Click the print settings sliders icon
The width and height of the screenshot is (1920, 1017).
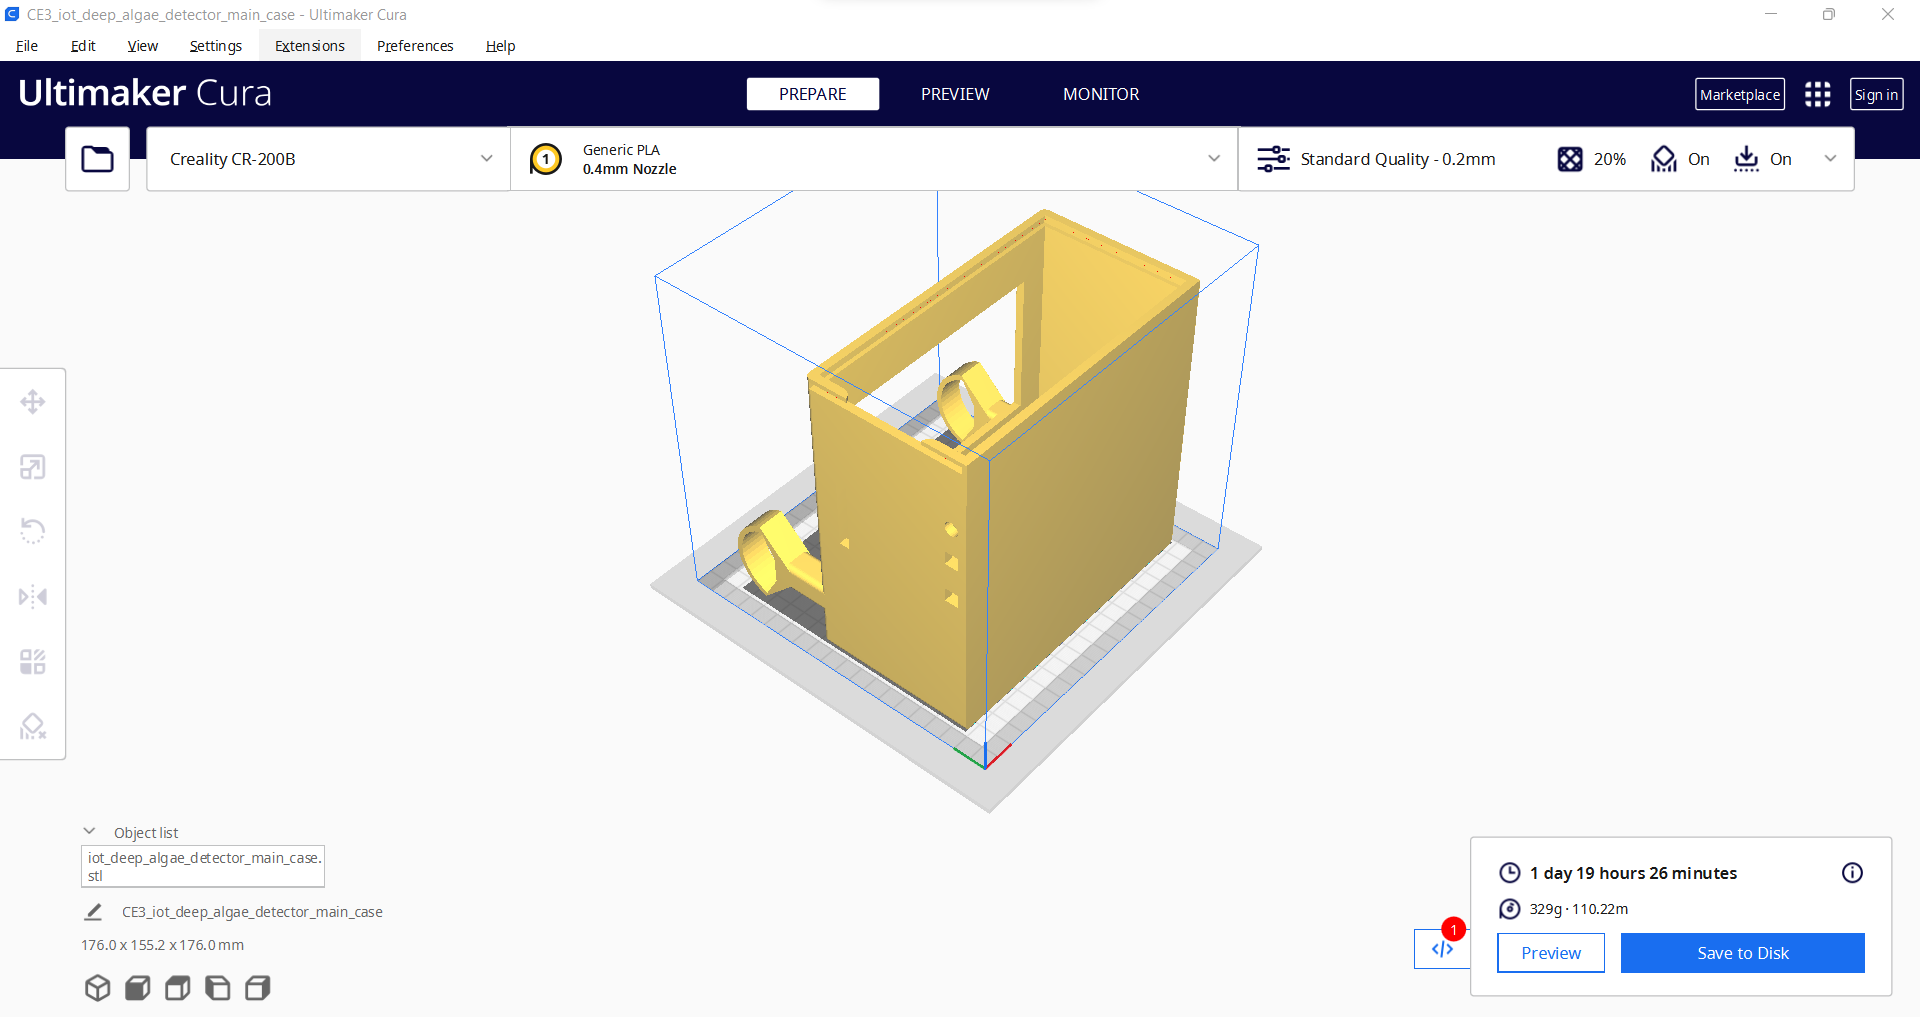(1273, 159)
